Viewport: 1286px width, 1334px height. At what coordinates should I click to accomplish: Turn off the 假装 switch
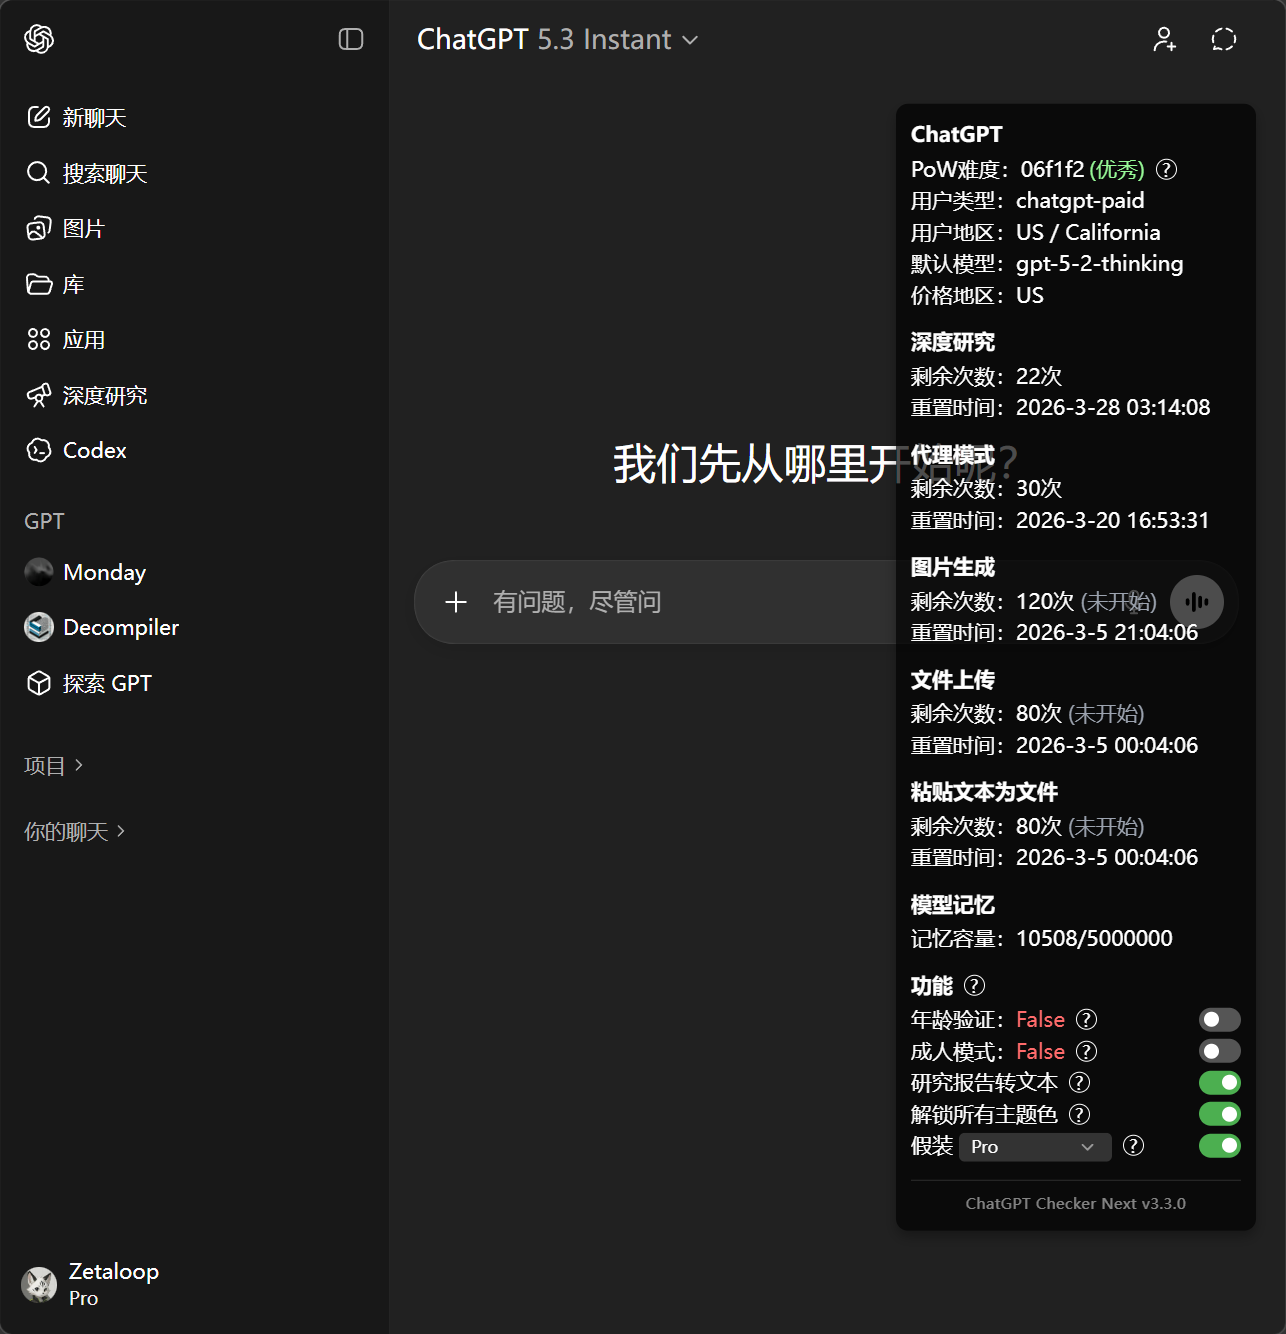click(x=1220, y=1146)
